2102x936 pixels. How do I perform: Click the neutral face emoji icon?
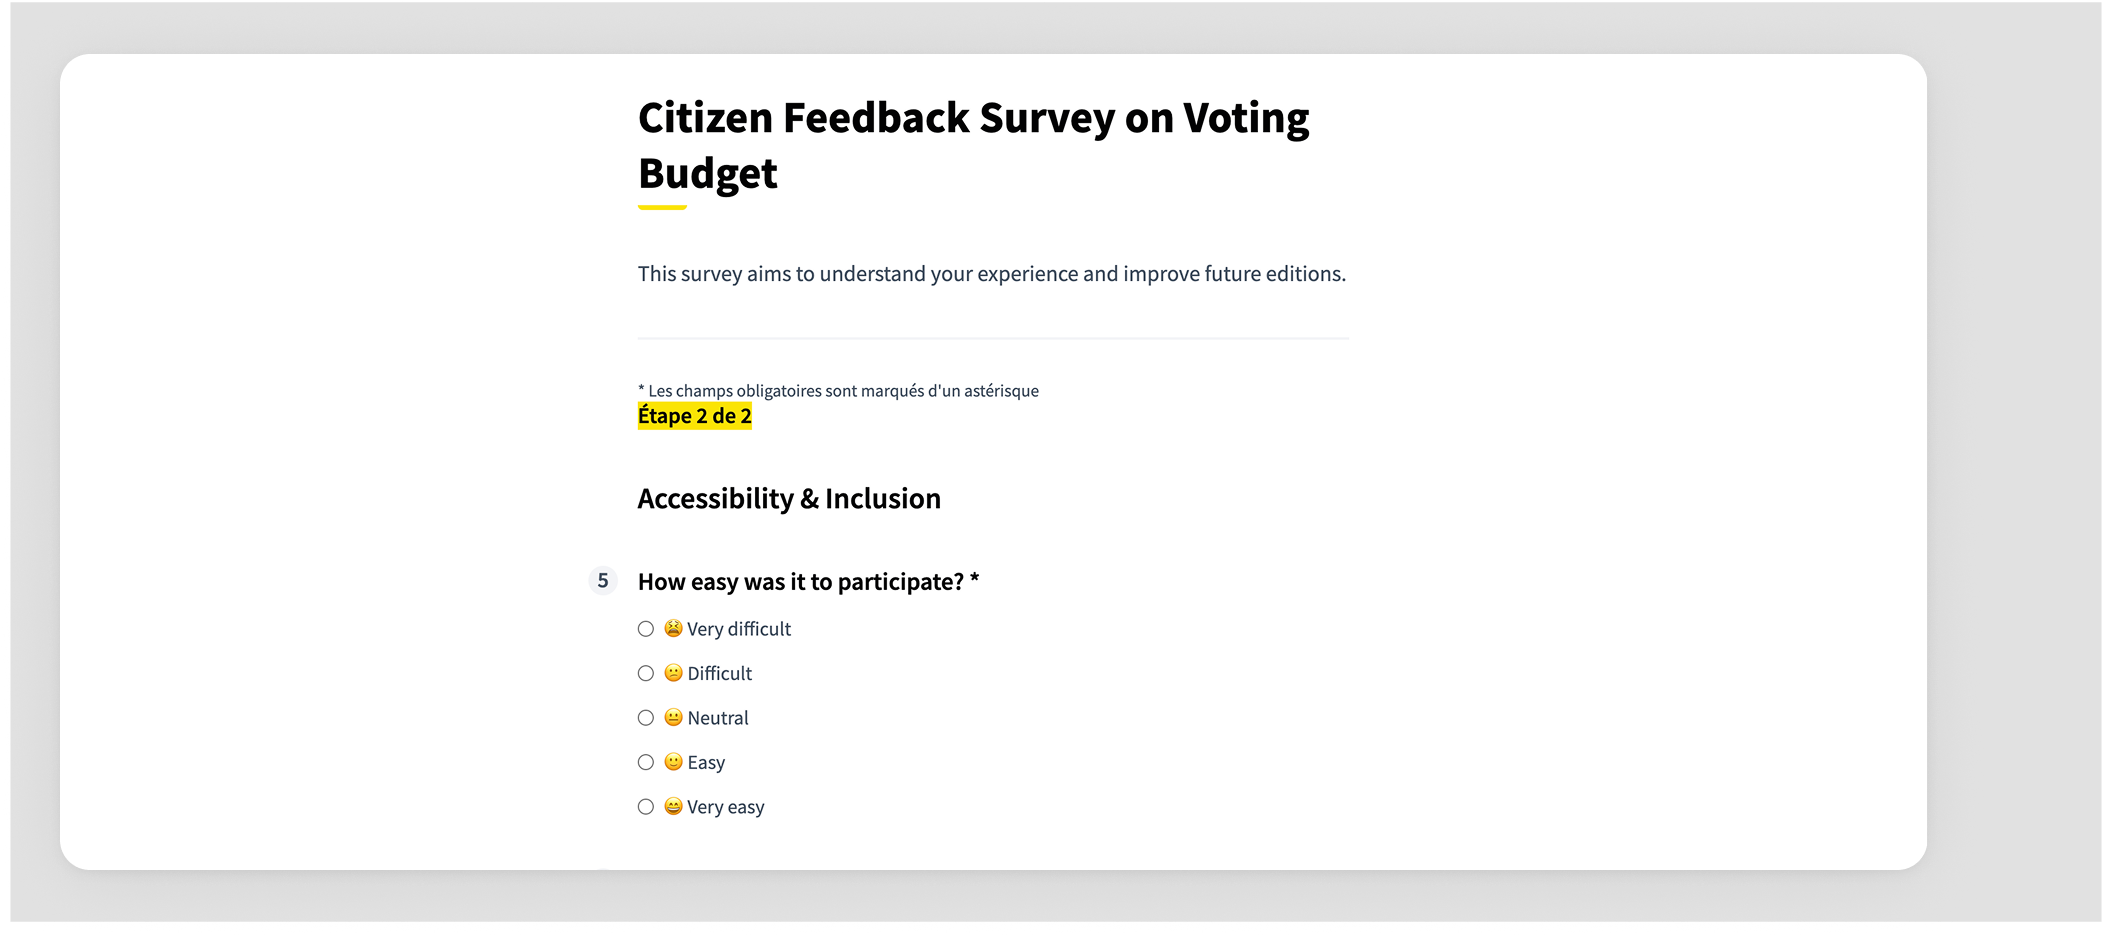point(674,717)
